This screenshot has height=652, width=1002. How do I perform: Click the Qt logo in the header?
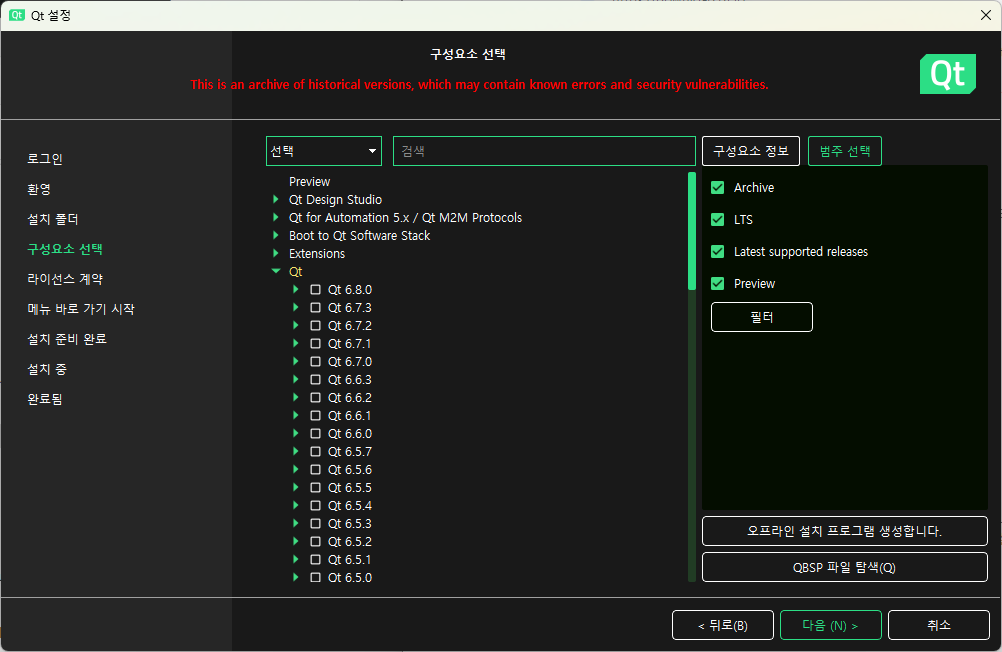(948, 74)
